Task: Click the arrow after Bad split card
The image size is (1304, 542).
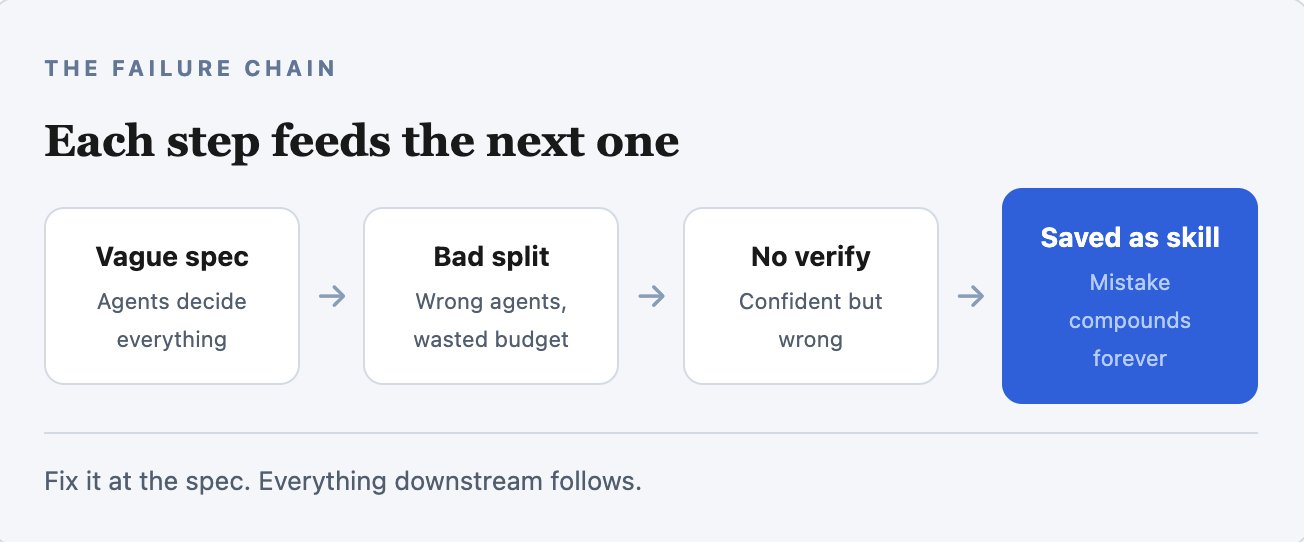Action: [x=651, y=296]
